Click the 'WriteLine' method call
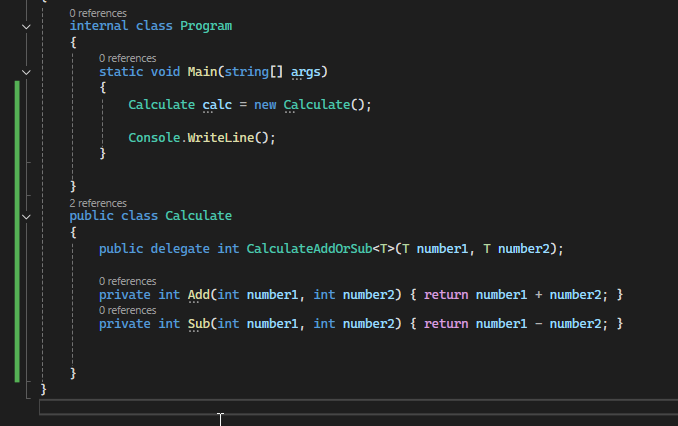 click(221, 138)
